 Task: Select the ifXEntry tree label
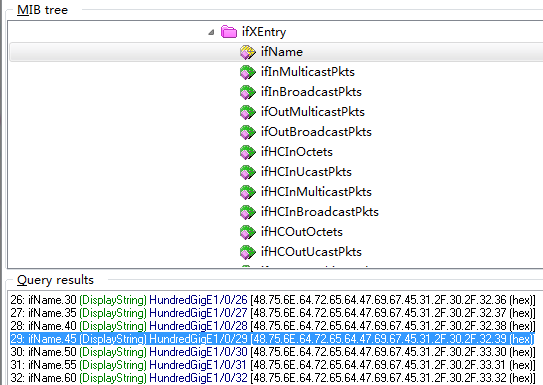click(264, 32)
